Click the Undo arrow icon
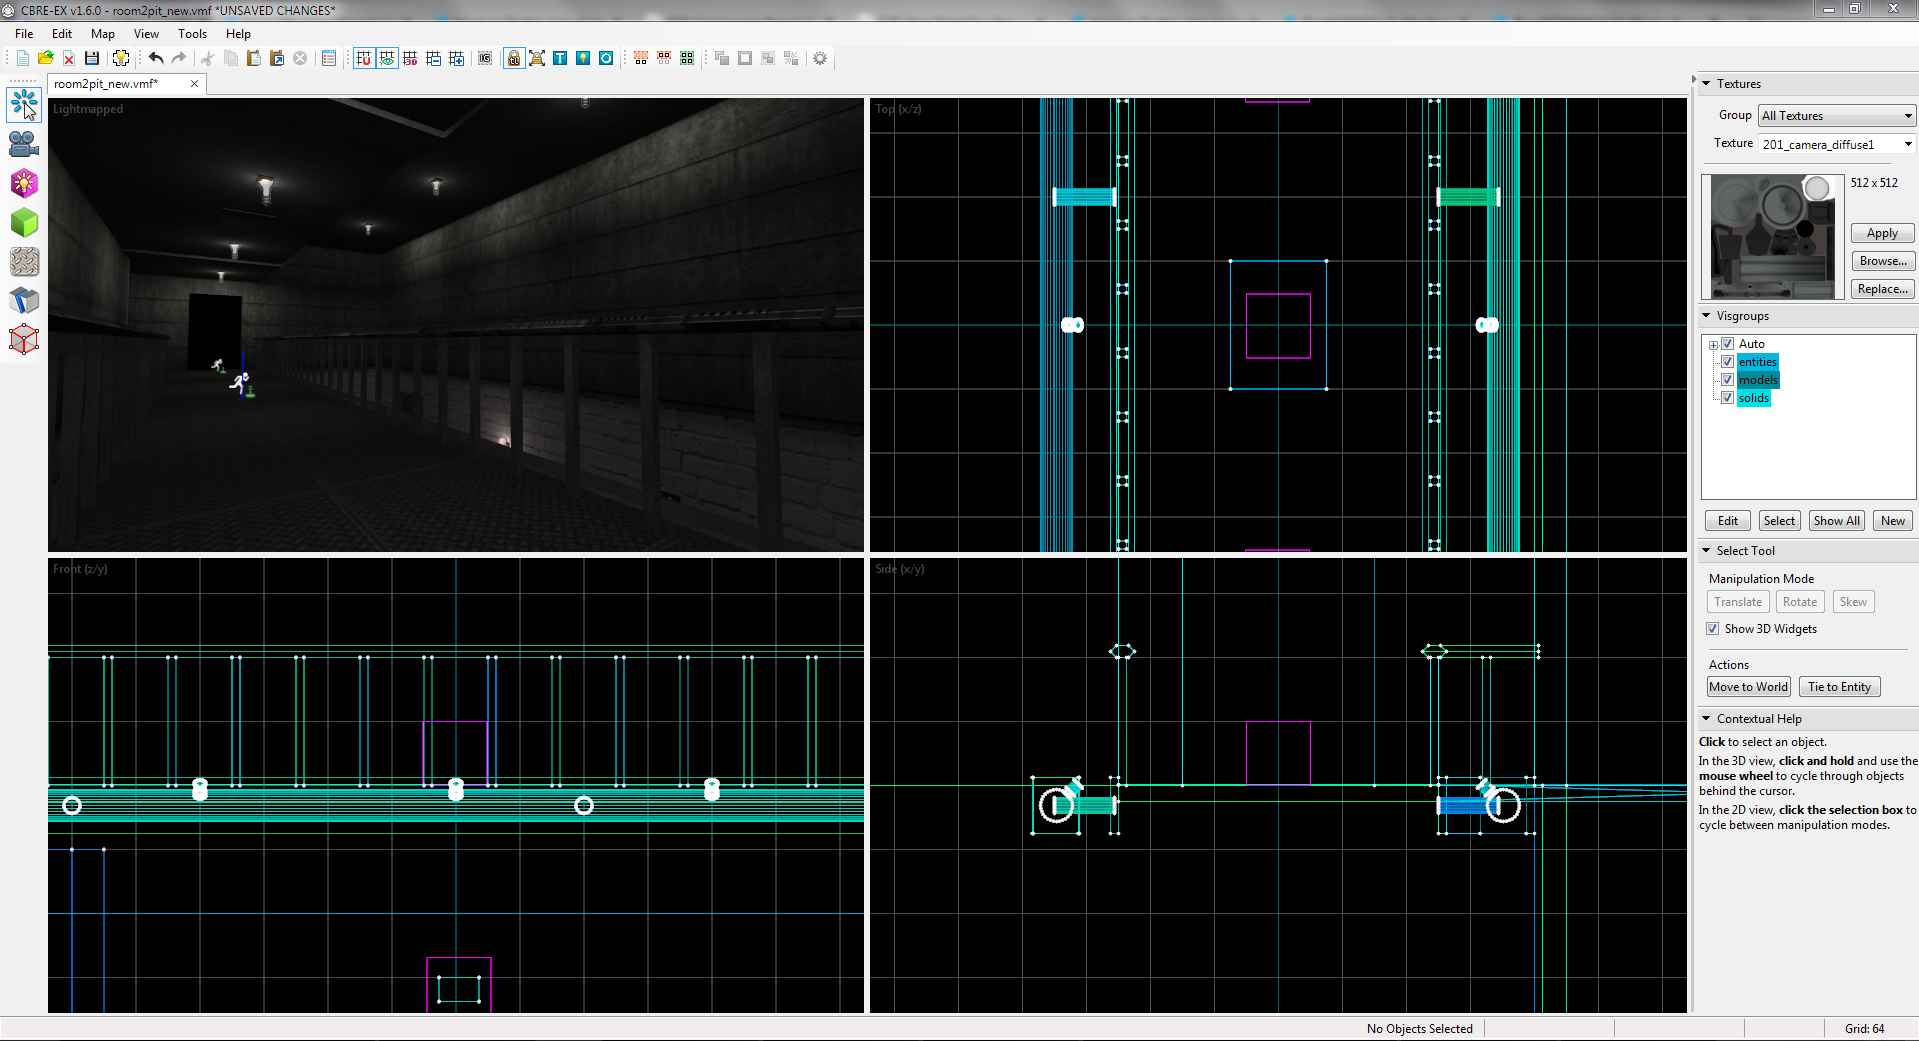This screenshot has width=1919, height=1041. pos(156,58)
